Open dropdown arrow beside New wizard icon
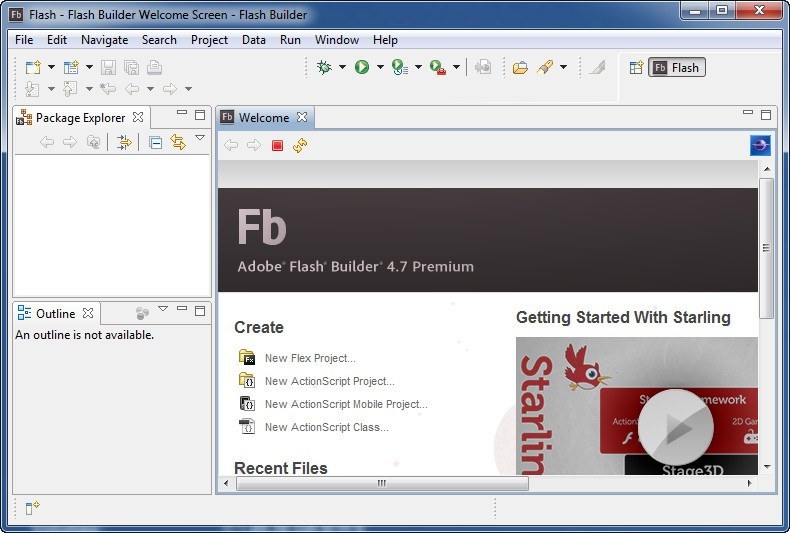This screenshot has height=533, width=790. [51, 67]
